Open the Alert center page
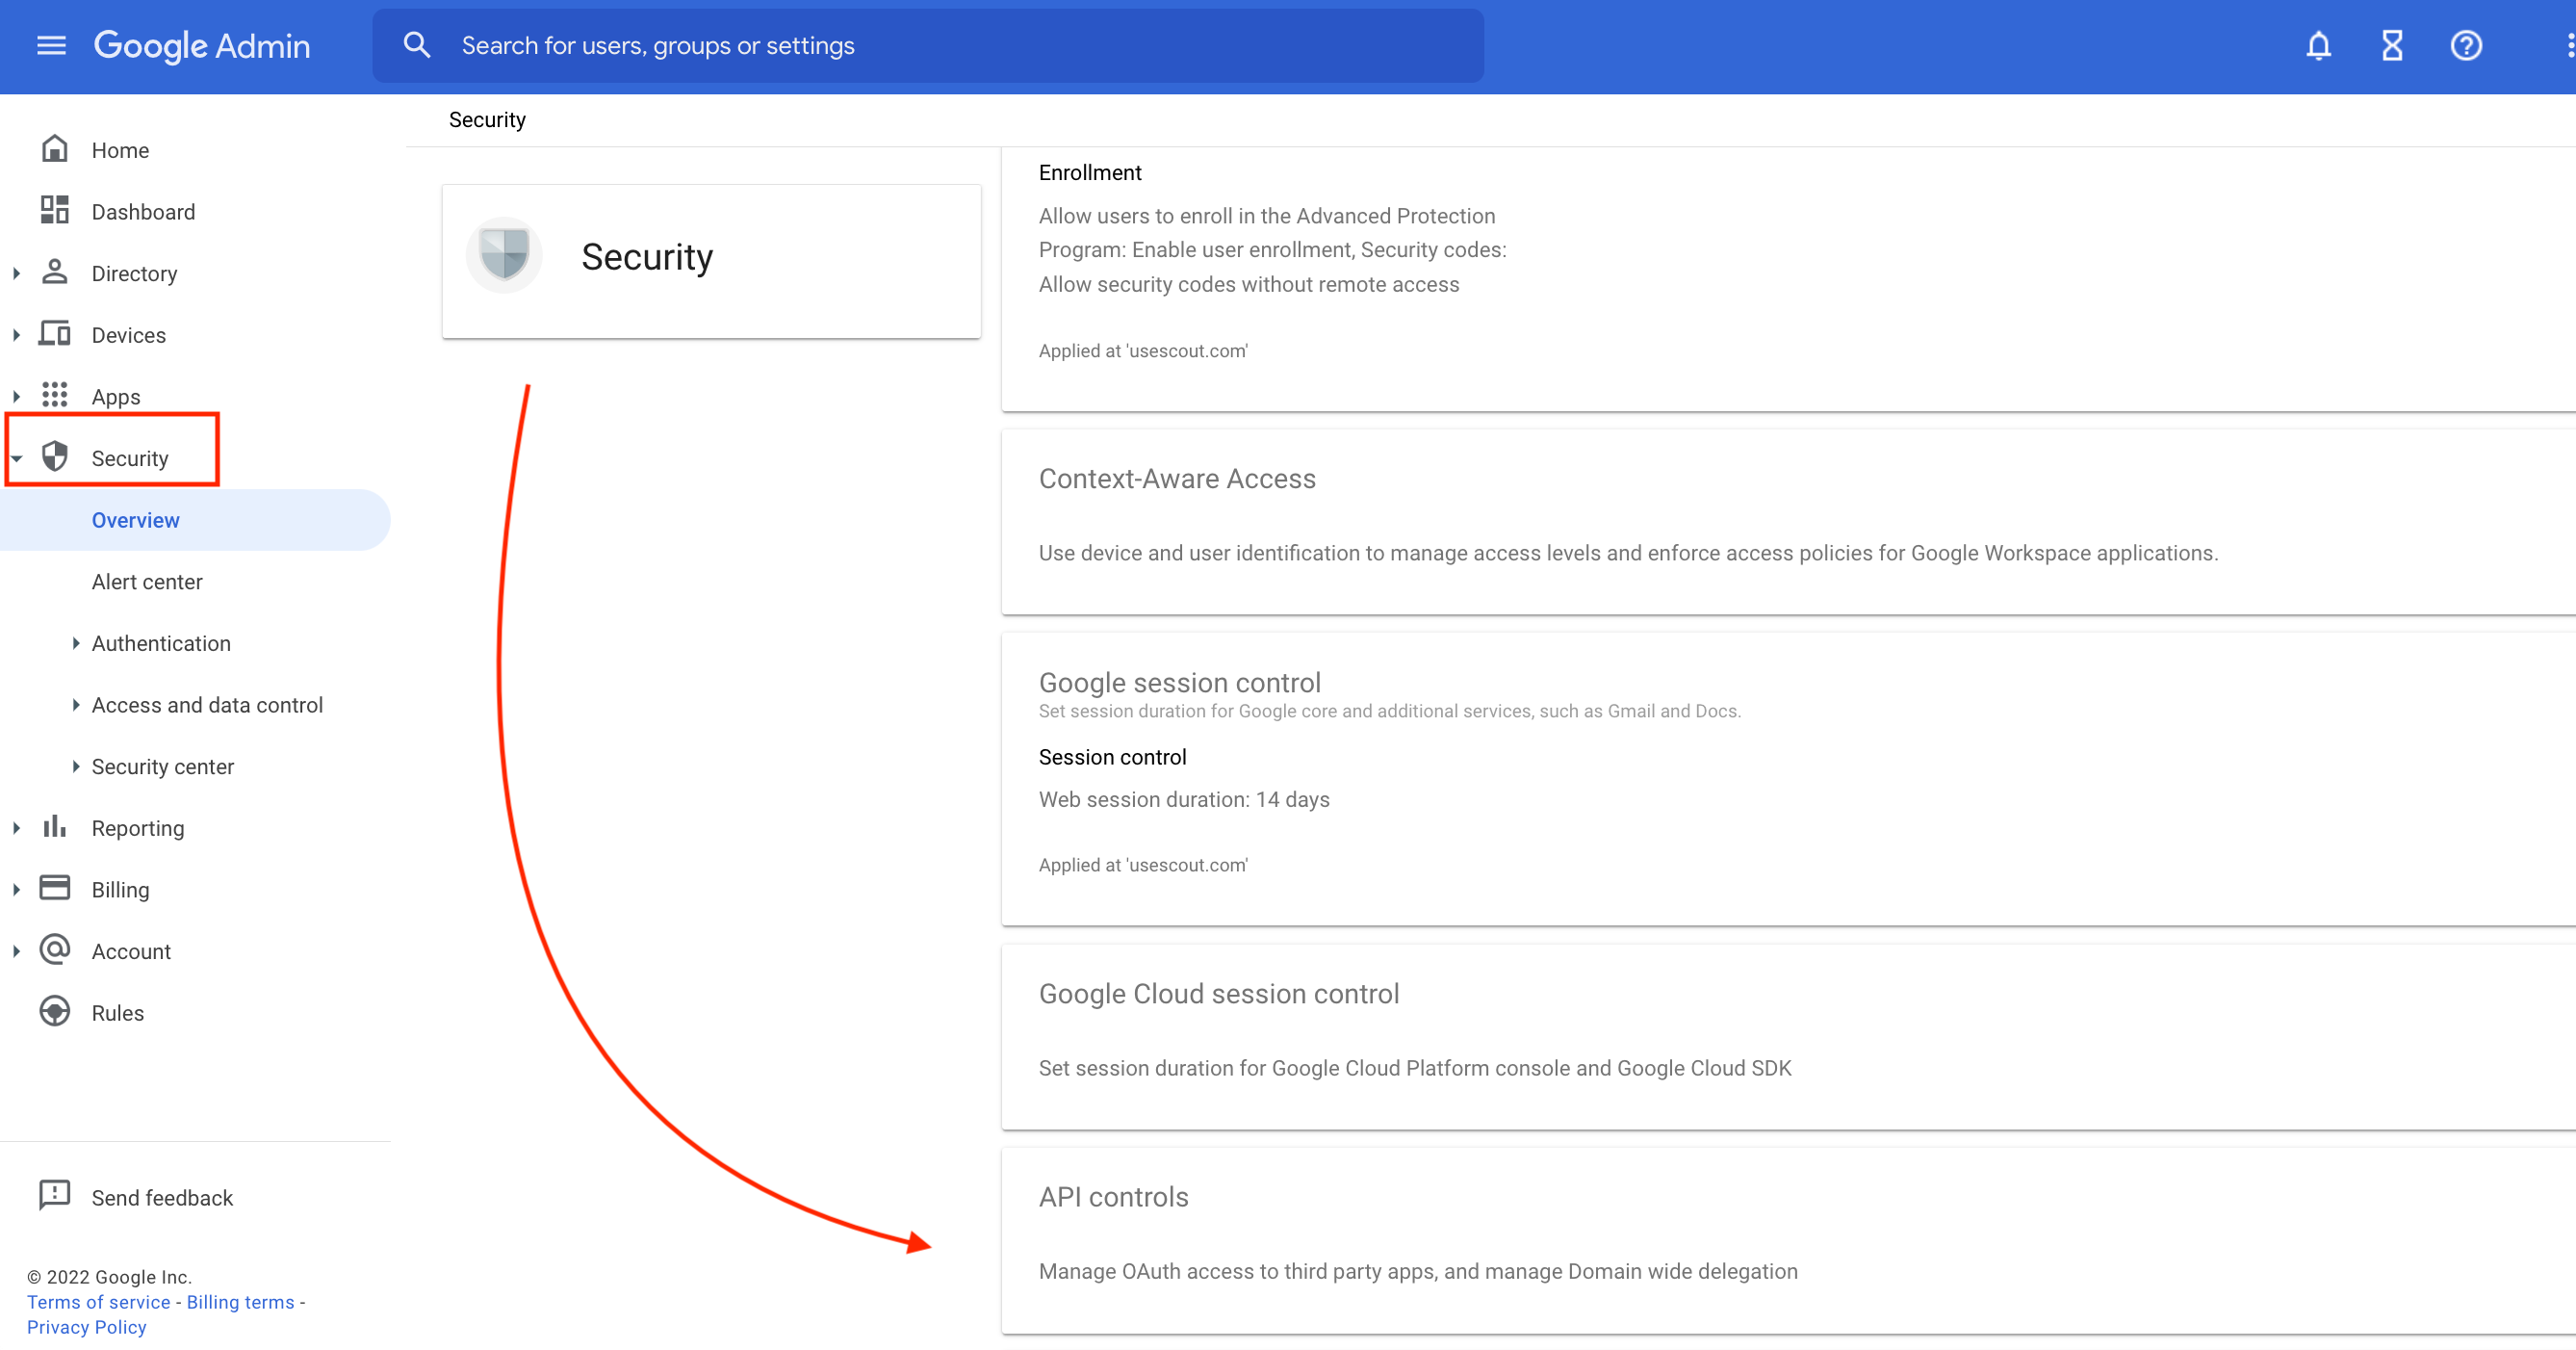 [147, 581]
